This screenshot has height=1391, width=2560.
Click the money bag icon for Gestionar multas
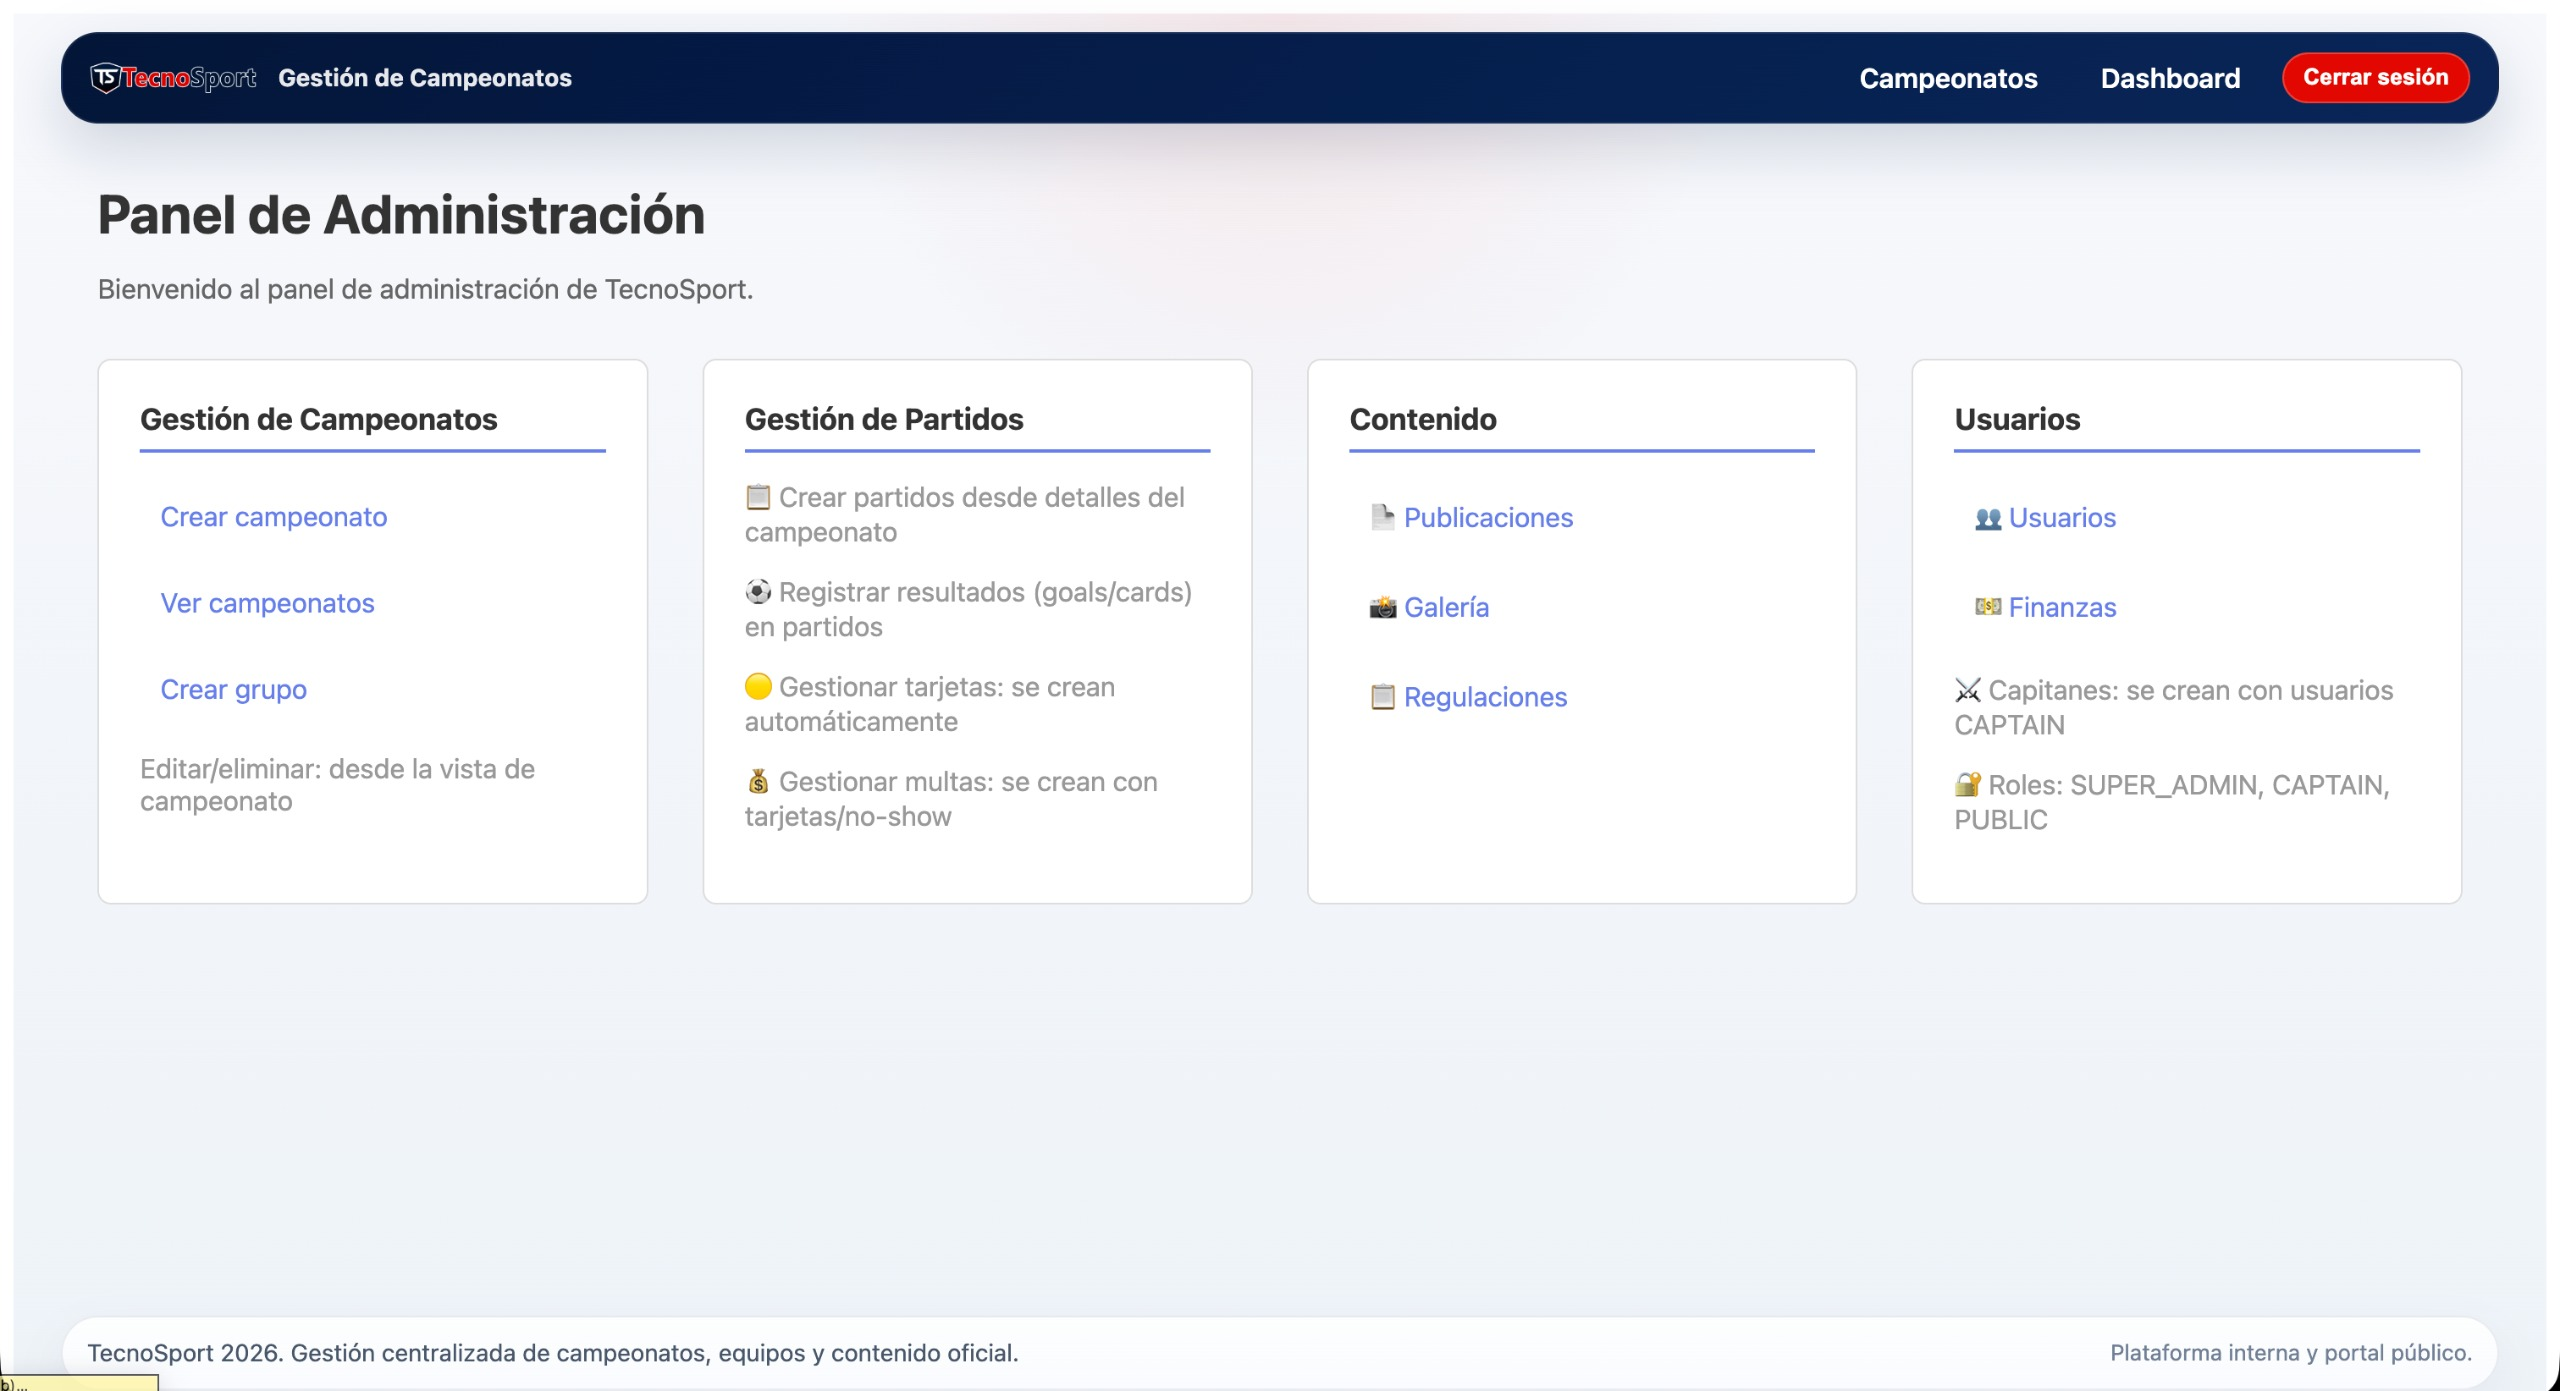point(757,781)
